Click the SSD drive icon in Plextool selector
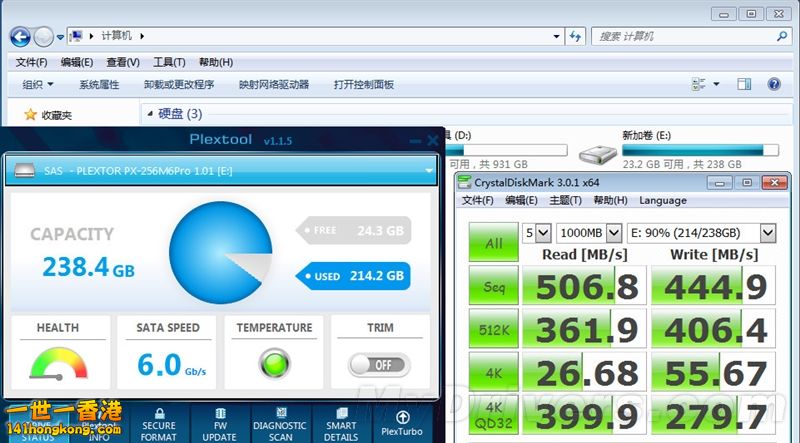The width and height of the screenshot is (800, 443). point(24,170)
